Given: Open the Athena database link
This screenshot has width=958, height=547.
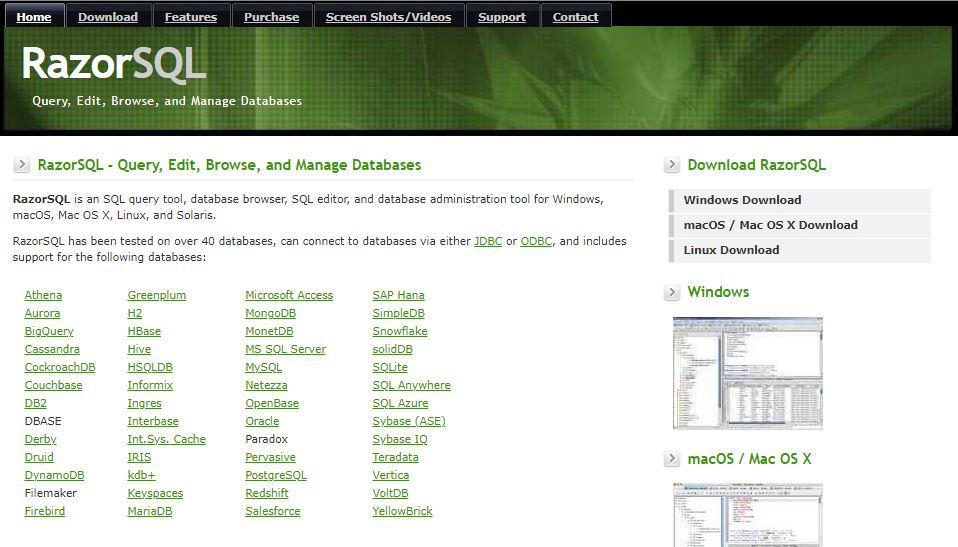Looking at the screenshot, I should [43, 295].
